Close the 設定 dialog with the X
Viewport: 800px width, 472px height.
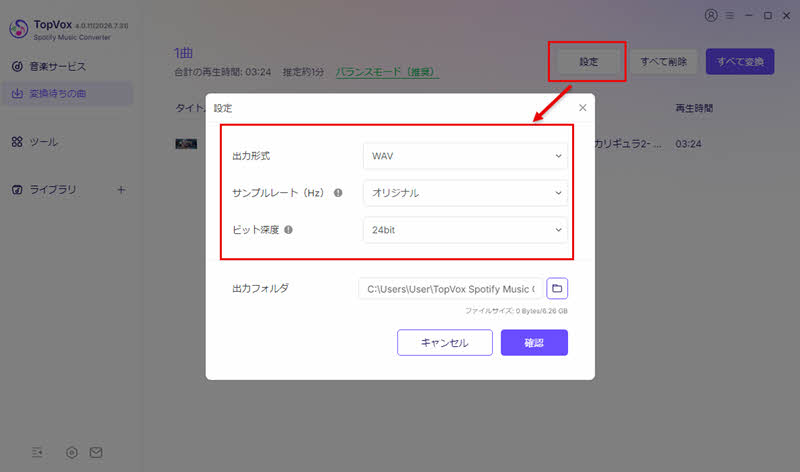pyautogui.click(x=582, y=108)
